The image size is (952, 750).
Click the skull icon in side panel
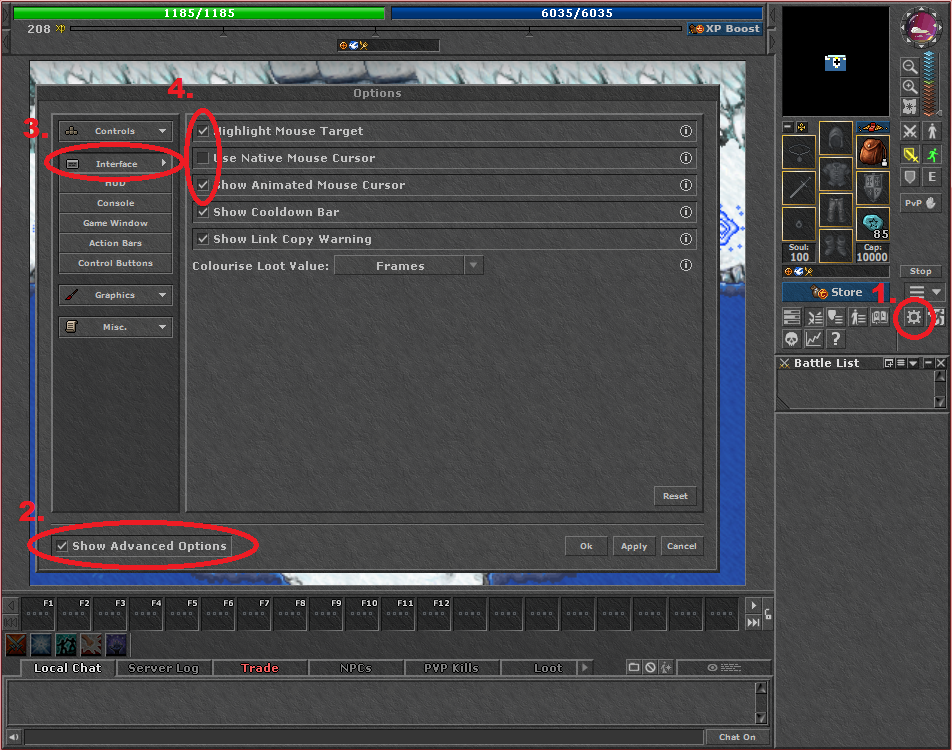pos(792,340)
